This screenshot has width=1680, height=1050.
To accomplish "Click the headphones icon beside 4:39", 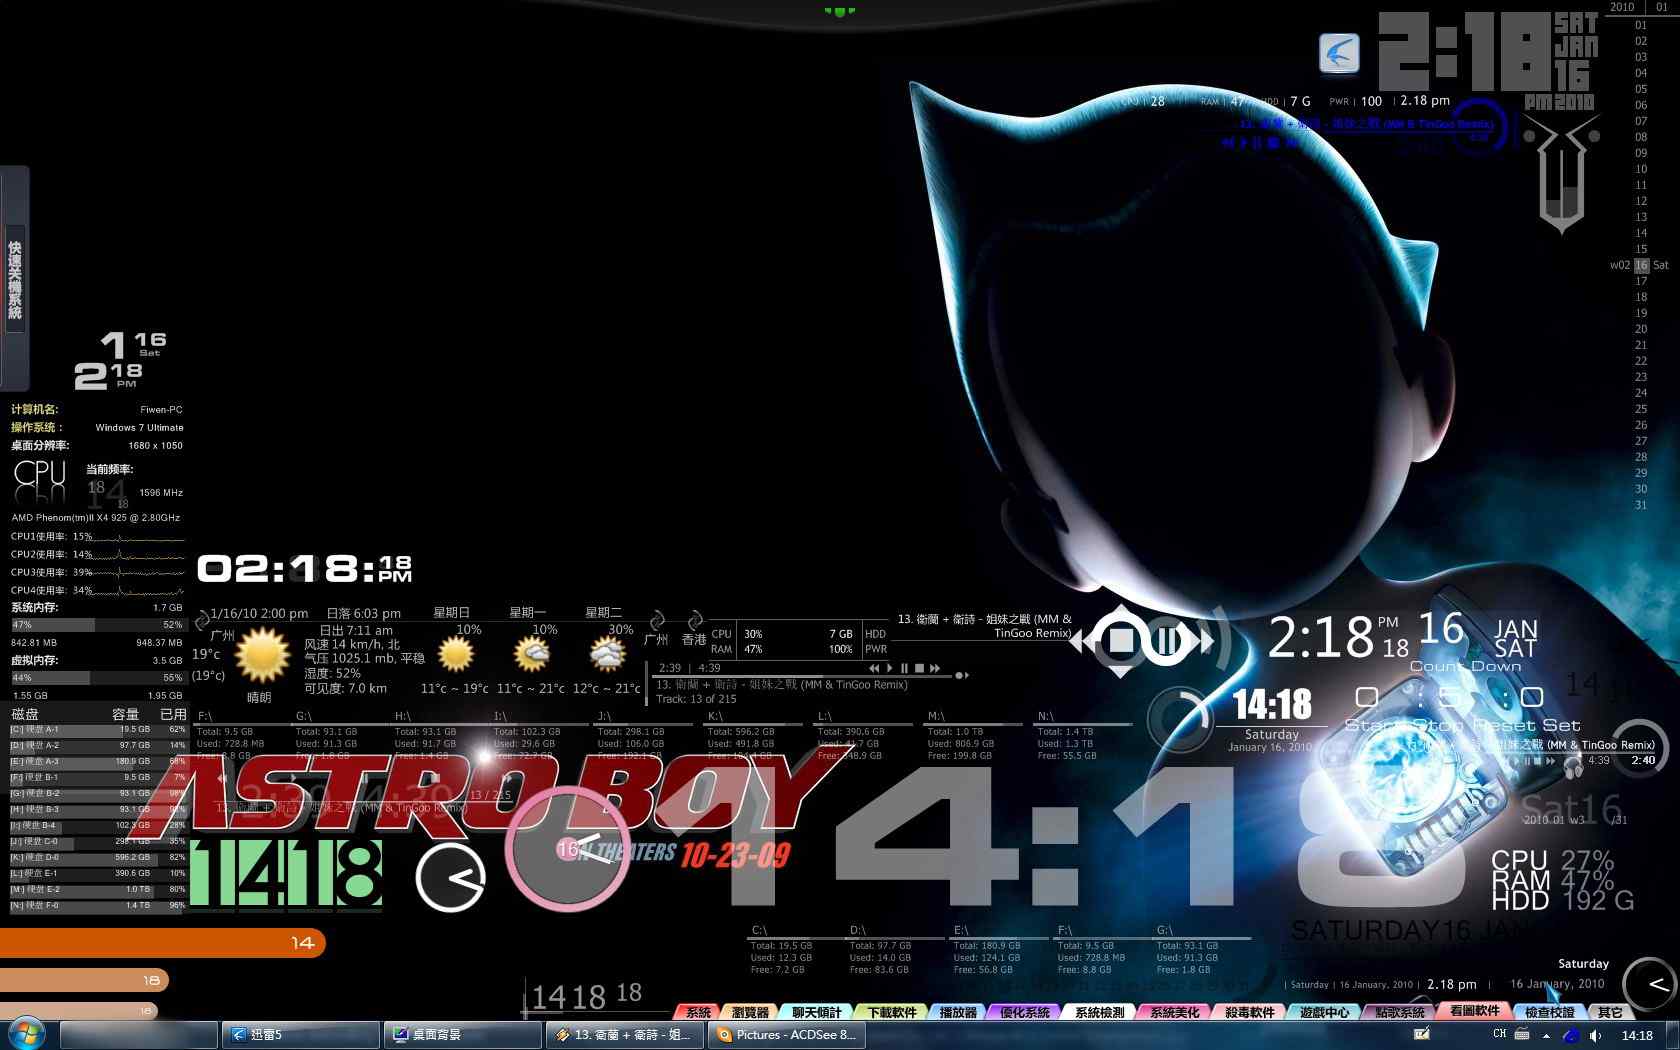I will 1573,767.
